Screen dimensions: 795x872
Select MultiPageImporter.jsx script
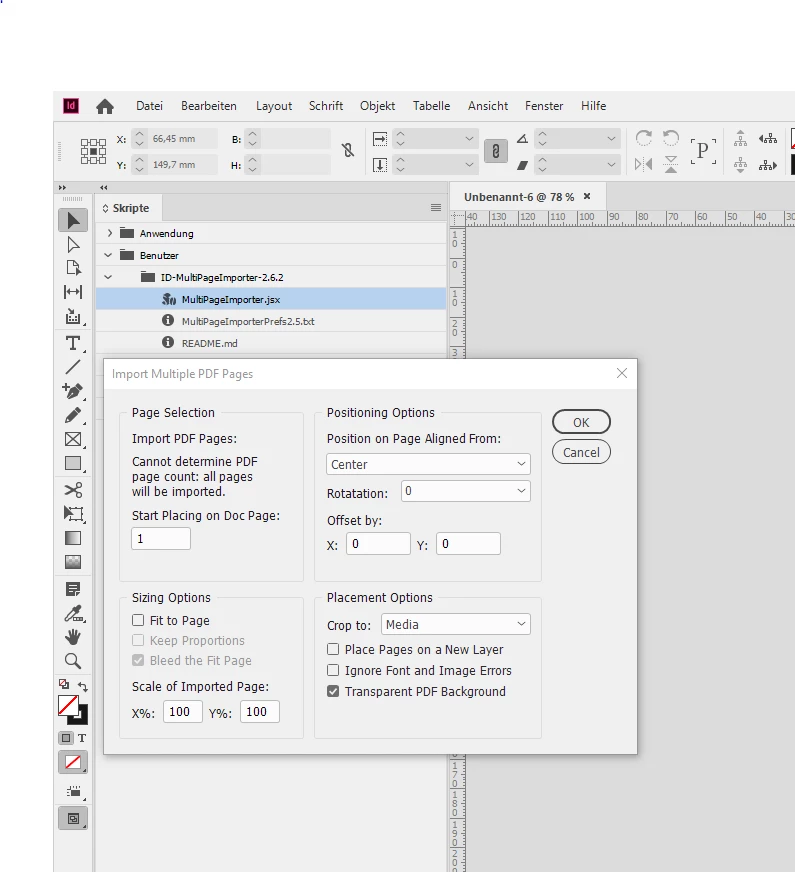click(x=271, y=299)
